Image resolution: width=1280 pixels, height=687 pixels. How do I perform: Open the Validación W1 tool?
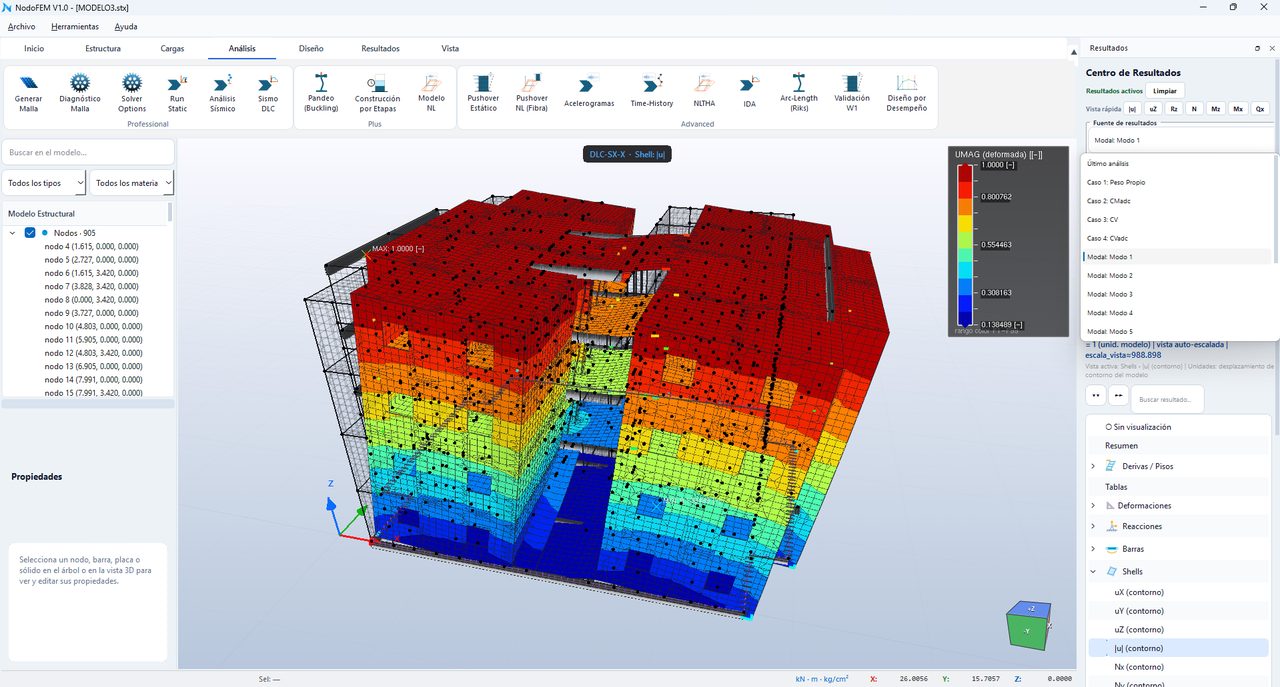point(852,93)
